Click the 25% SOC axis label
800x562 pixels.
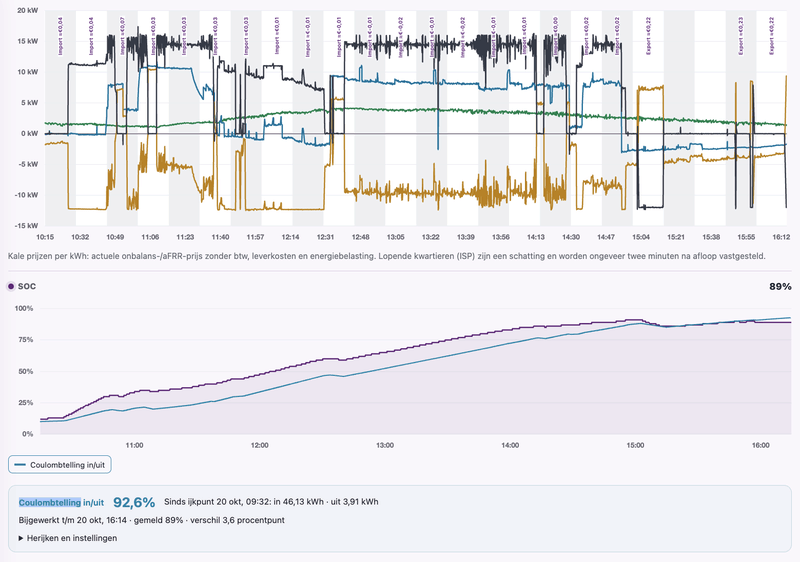coord(26,403)
